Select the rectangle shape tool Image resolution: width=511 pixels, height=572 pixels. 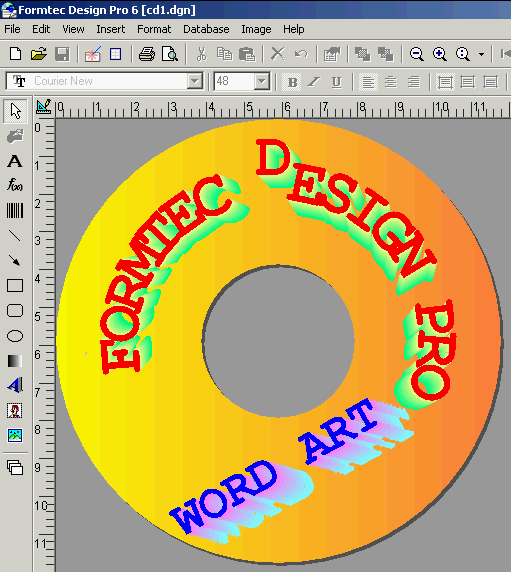(x=15, y=285)
